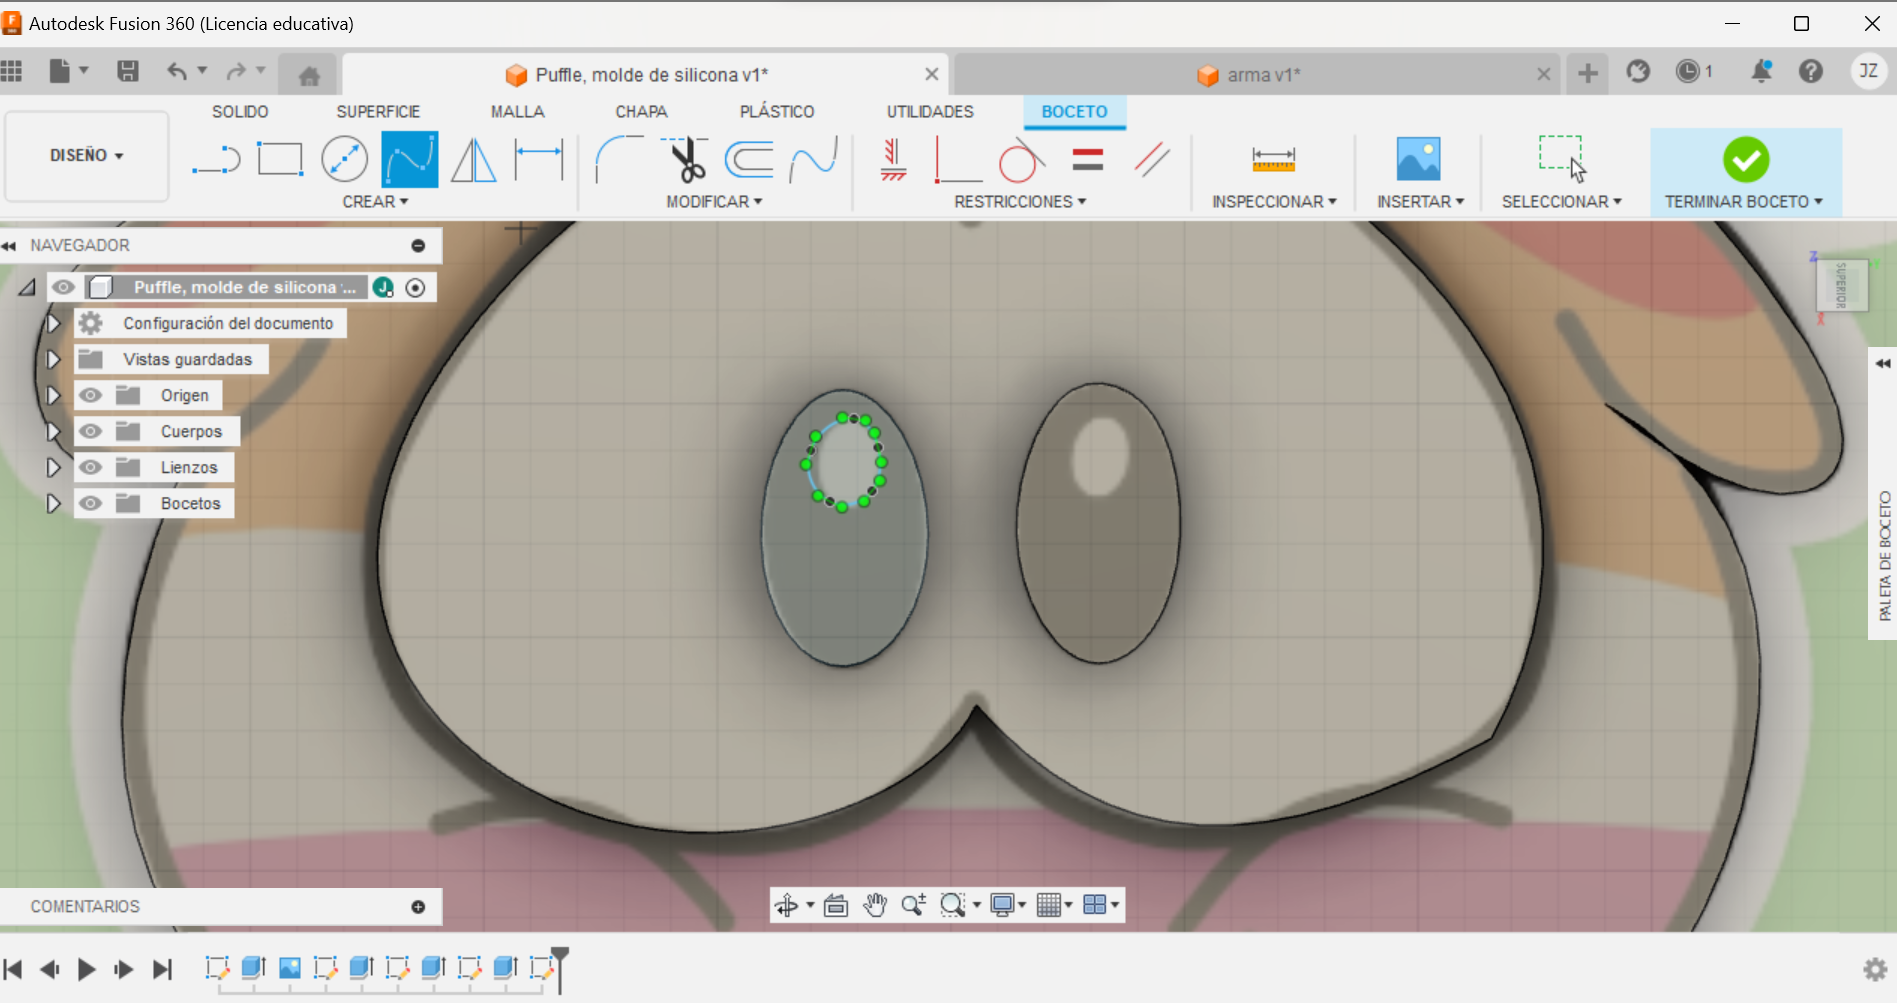
Task: Activate the Mirror sketch tool
Action: coord(473,160)
